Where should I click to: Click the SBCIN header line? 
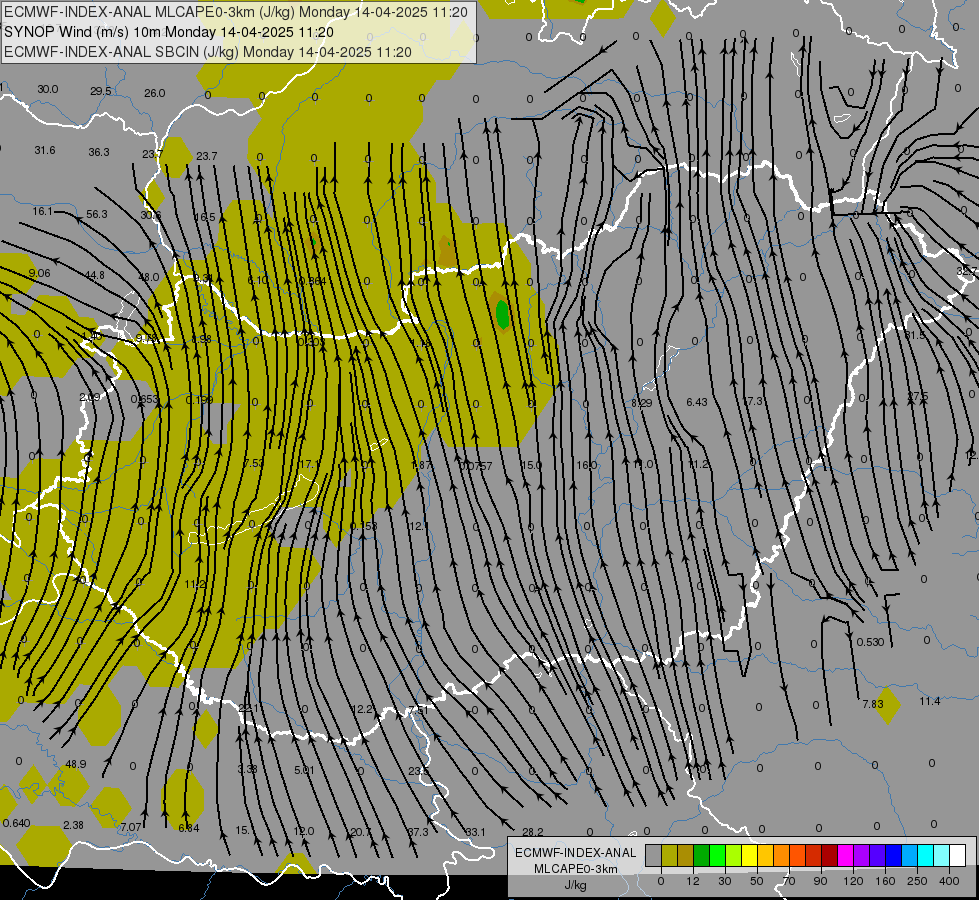208,52
